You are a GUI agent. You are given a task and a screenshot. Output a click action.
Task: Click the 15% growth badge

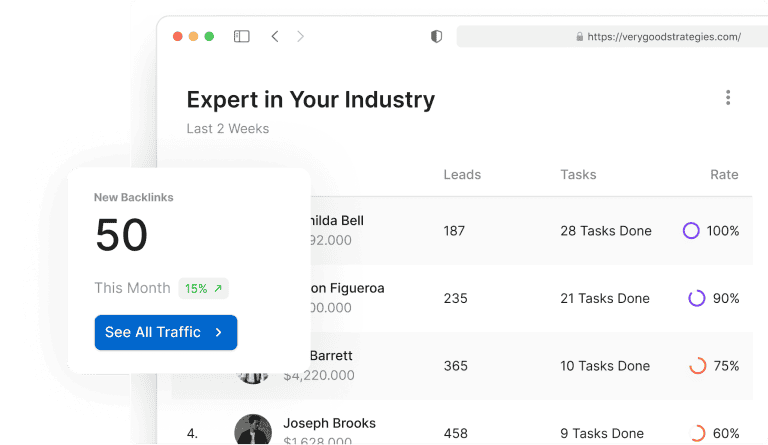click(204, 288)
